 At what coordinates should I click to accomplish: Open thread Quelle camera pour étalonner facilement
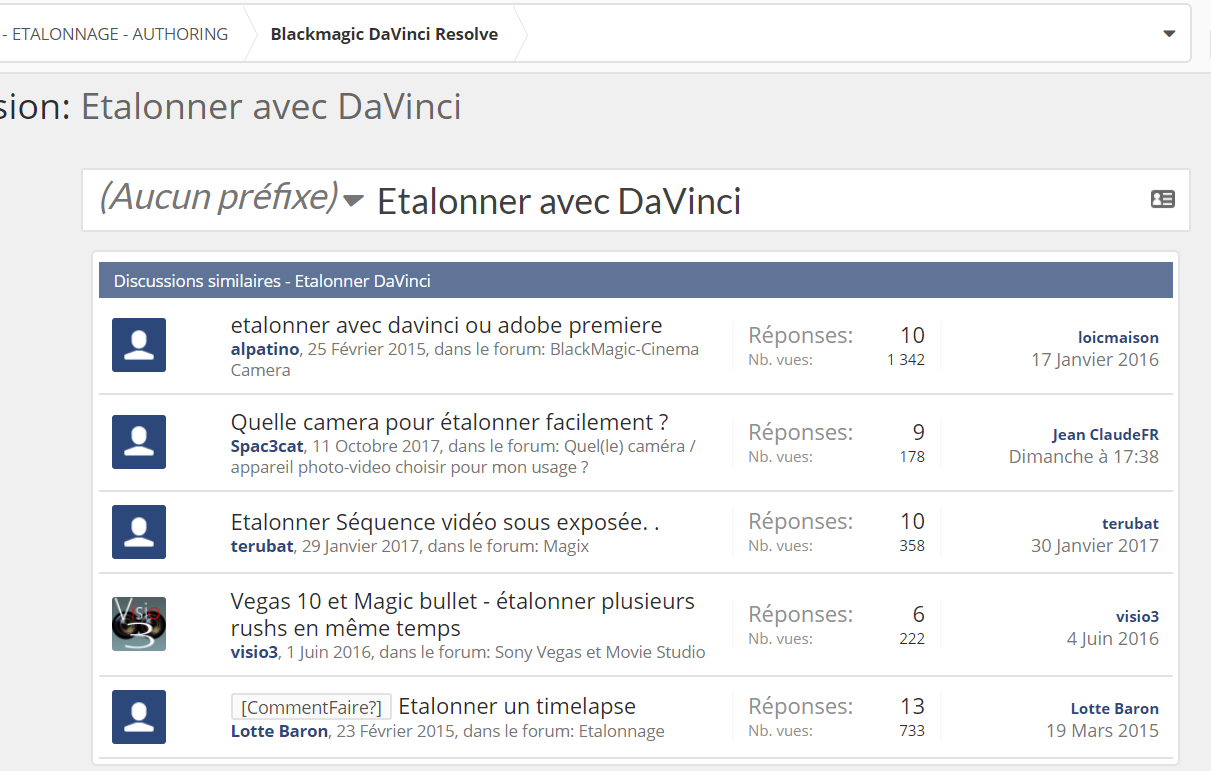pos(449,422)
